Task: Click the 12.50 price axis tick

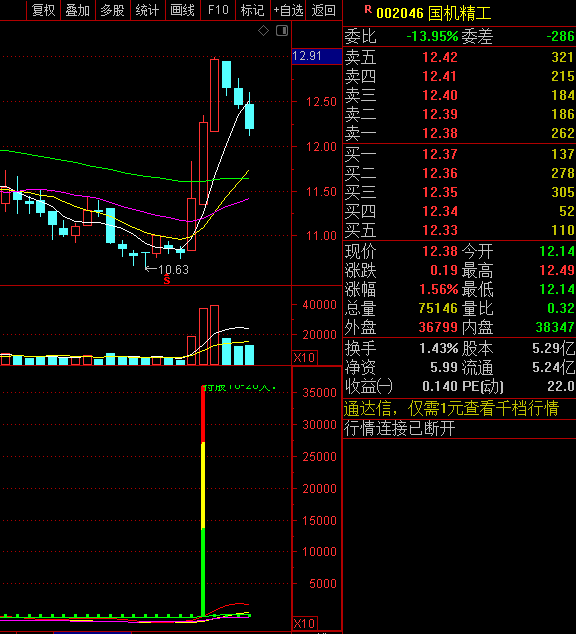Action: coord(321,102)
